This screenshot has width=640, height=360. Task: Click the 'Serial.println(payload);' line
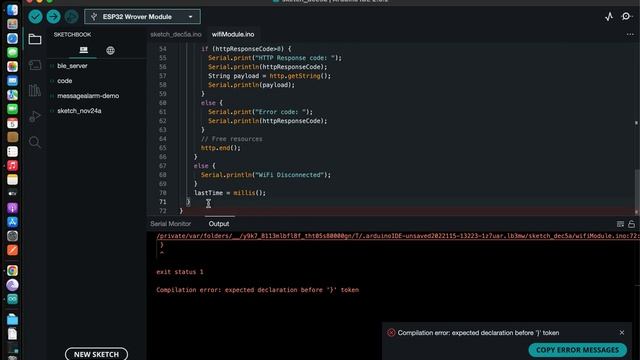251,85
